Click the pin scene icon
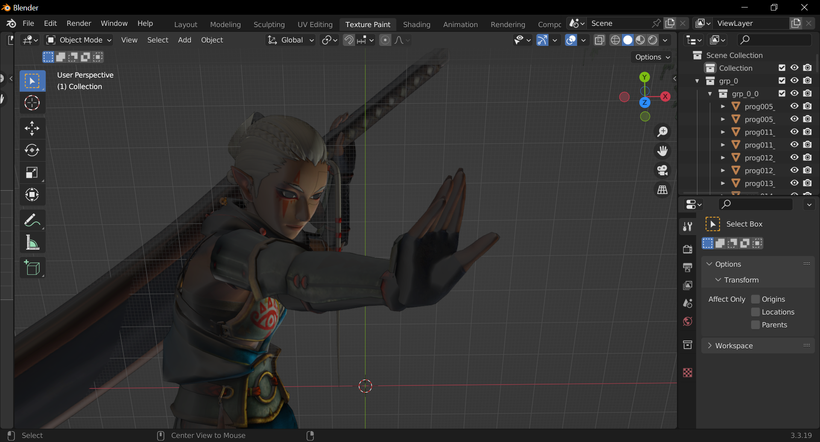 tap(656, 24)
